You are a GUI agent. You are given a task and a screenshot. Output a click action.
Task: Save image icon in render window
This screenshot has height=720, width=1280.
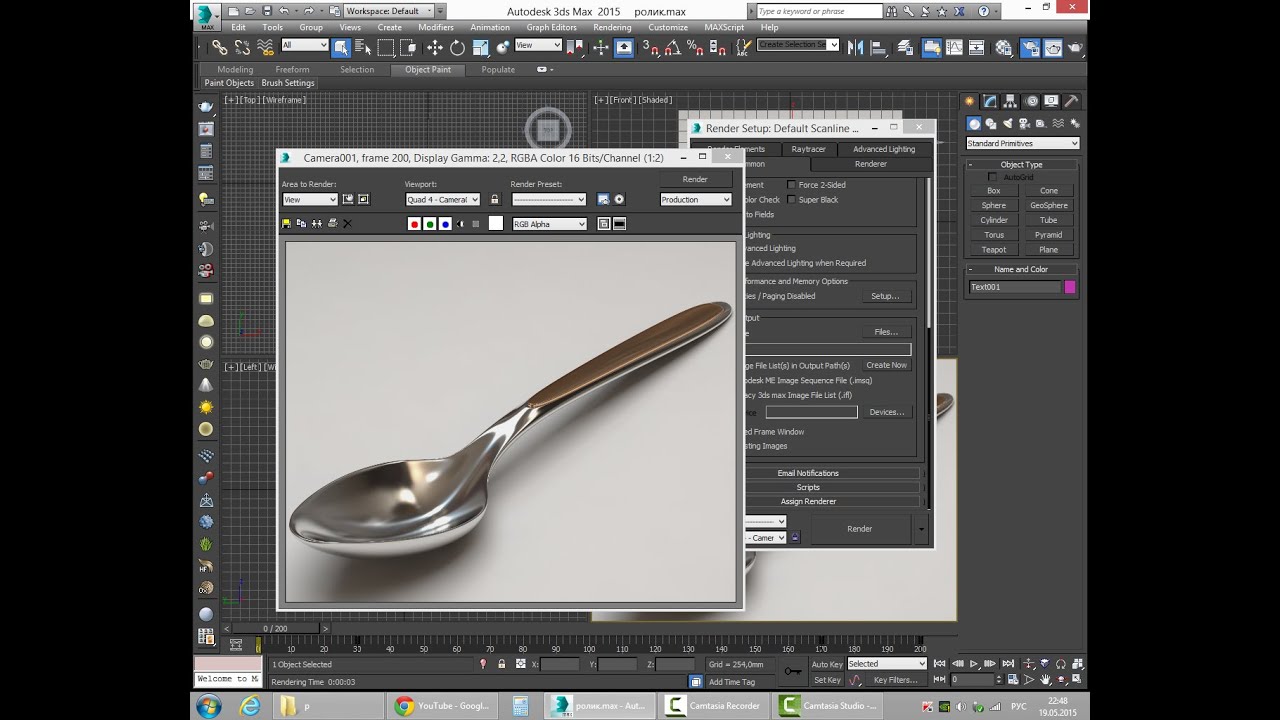pyautogui.click(x=287, y=224)
